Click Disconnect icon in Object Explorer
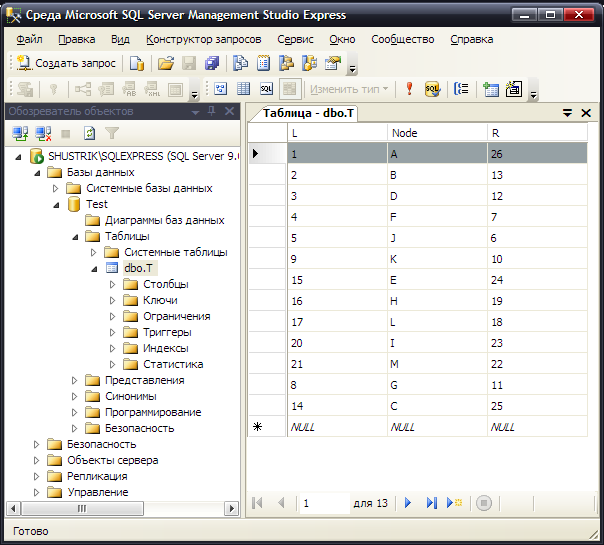Screen dimensions: 604x545 (x=43, y=134)
